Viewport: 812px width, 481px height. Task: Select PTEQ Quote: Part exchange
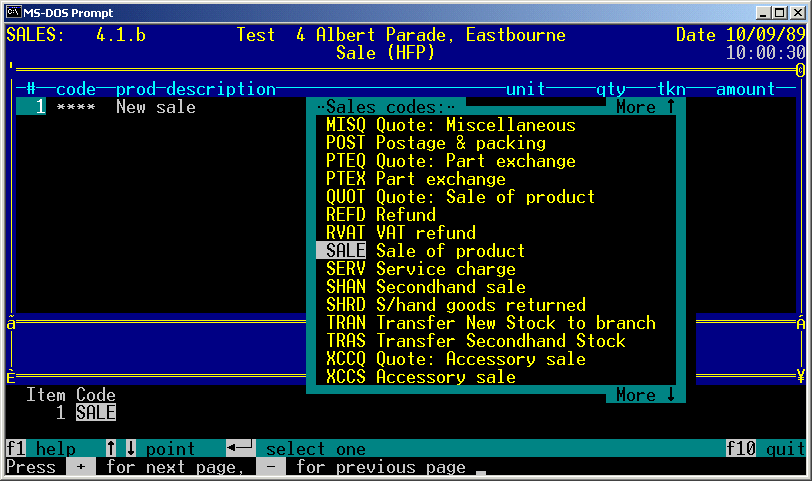coord(450,161)
